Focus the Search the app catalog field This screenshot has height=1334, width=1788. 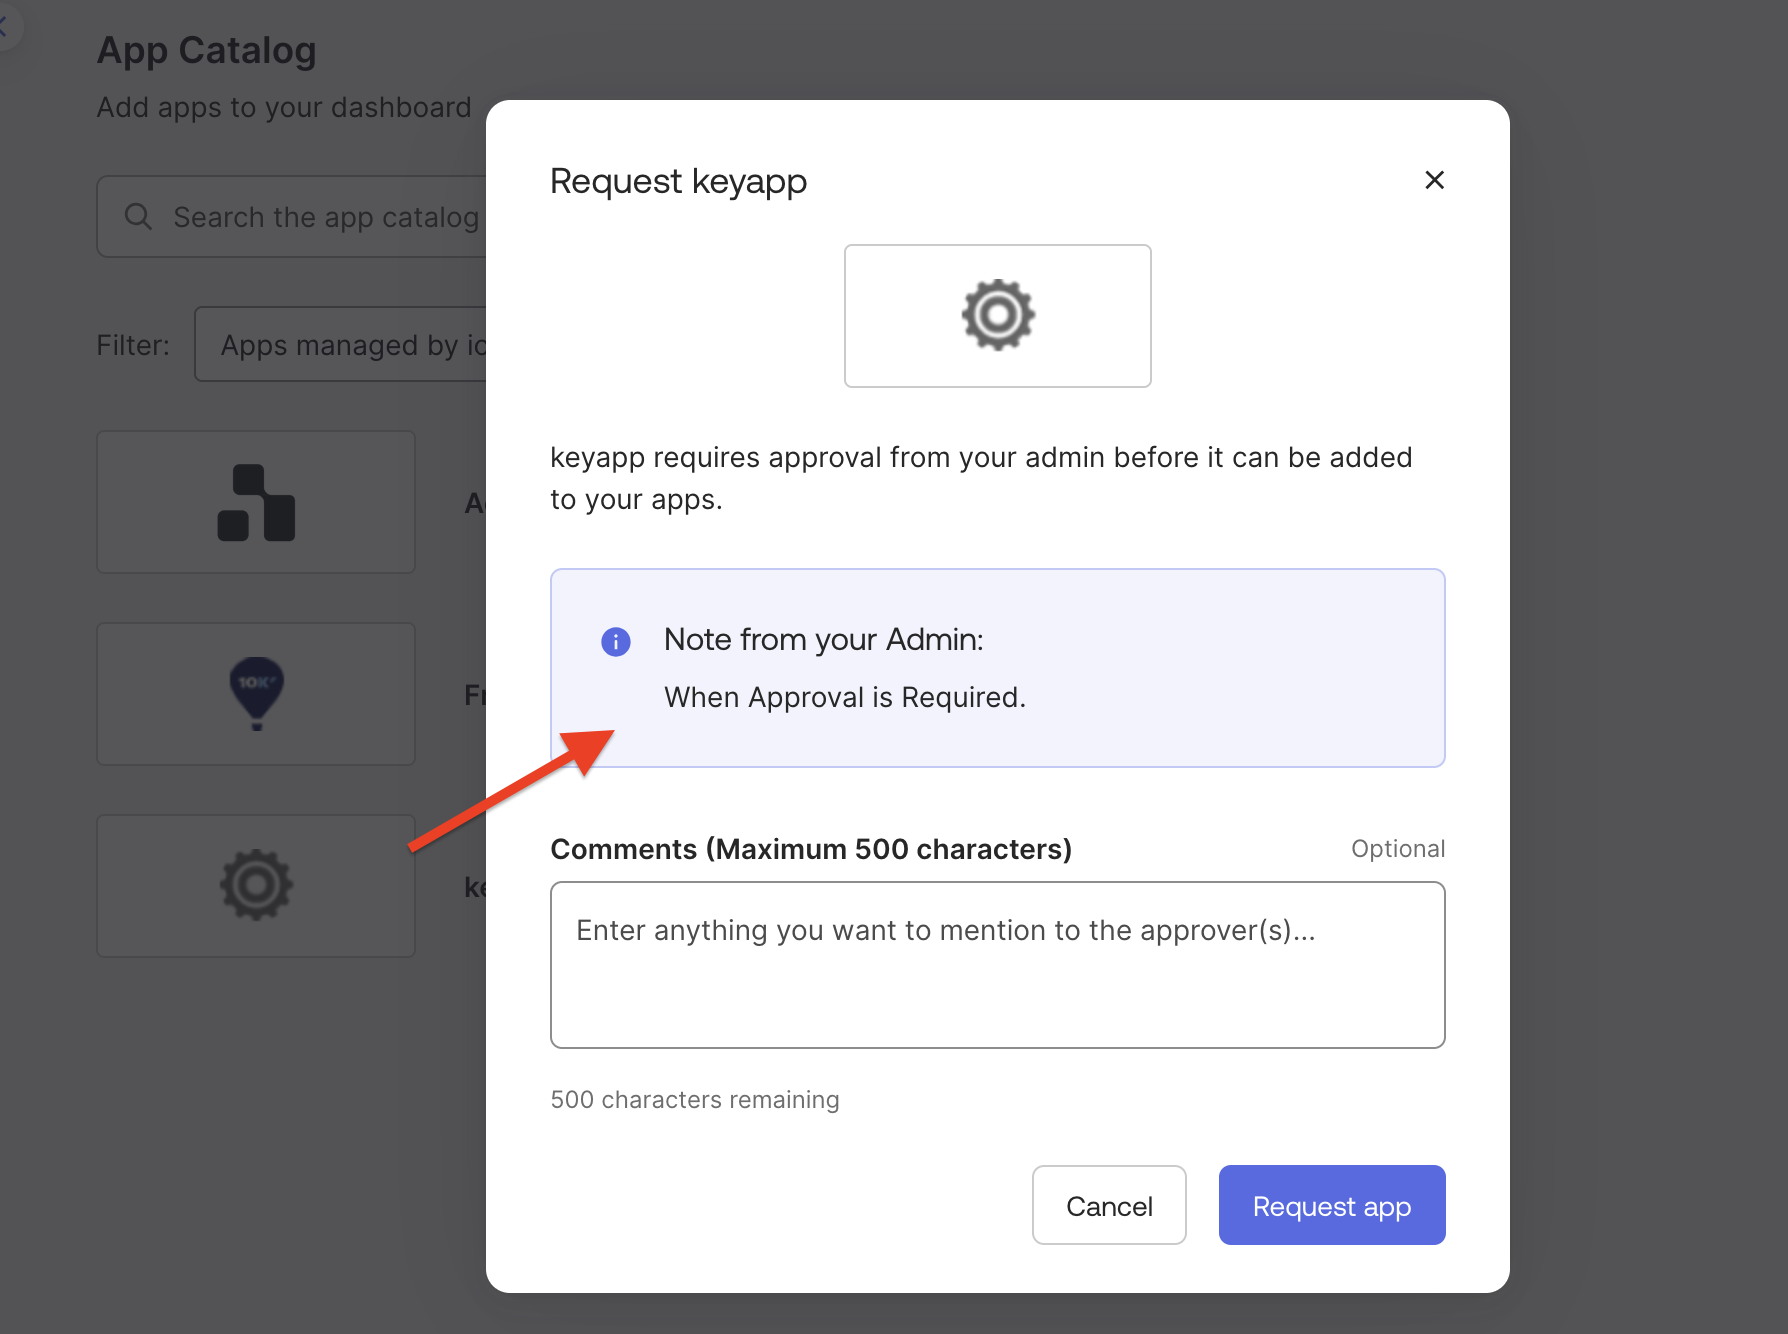(x=292, y=217)
